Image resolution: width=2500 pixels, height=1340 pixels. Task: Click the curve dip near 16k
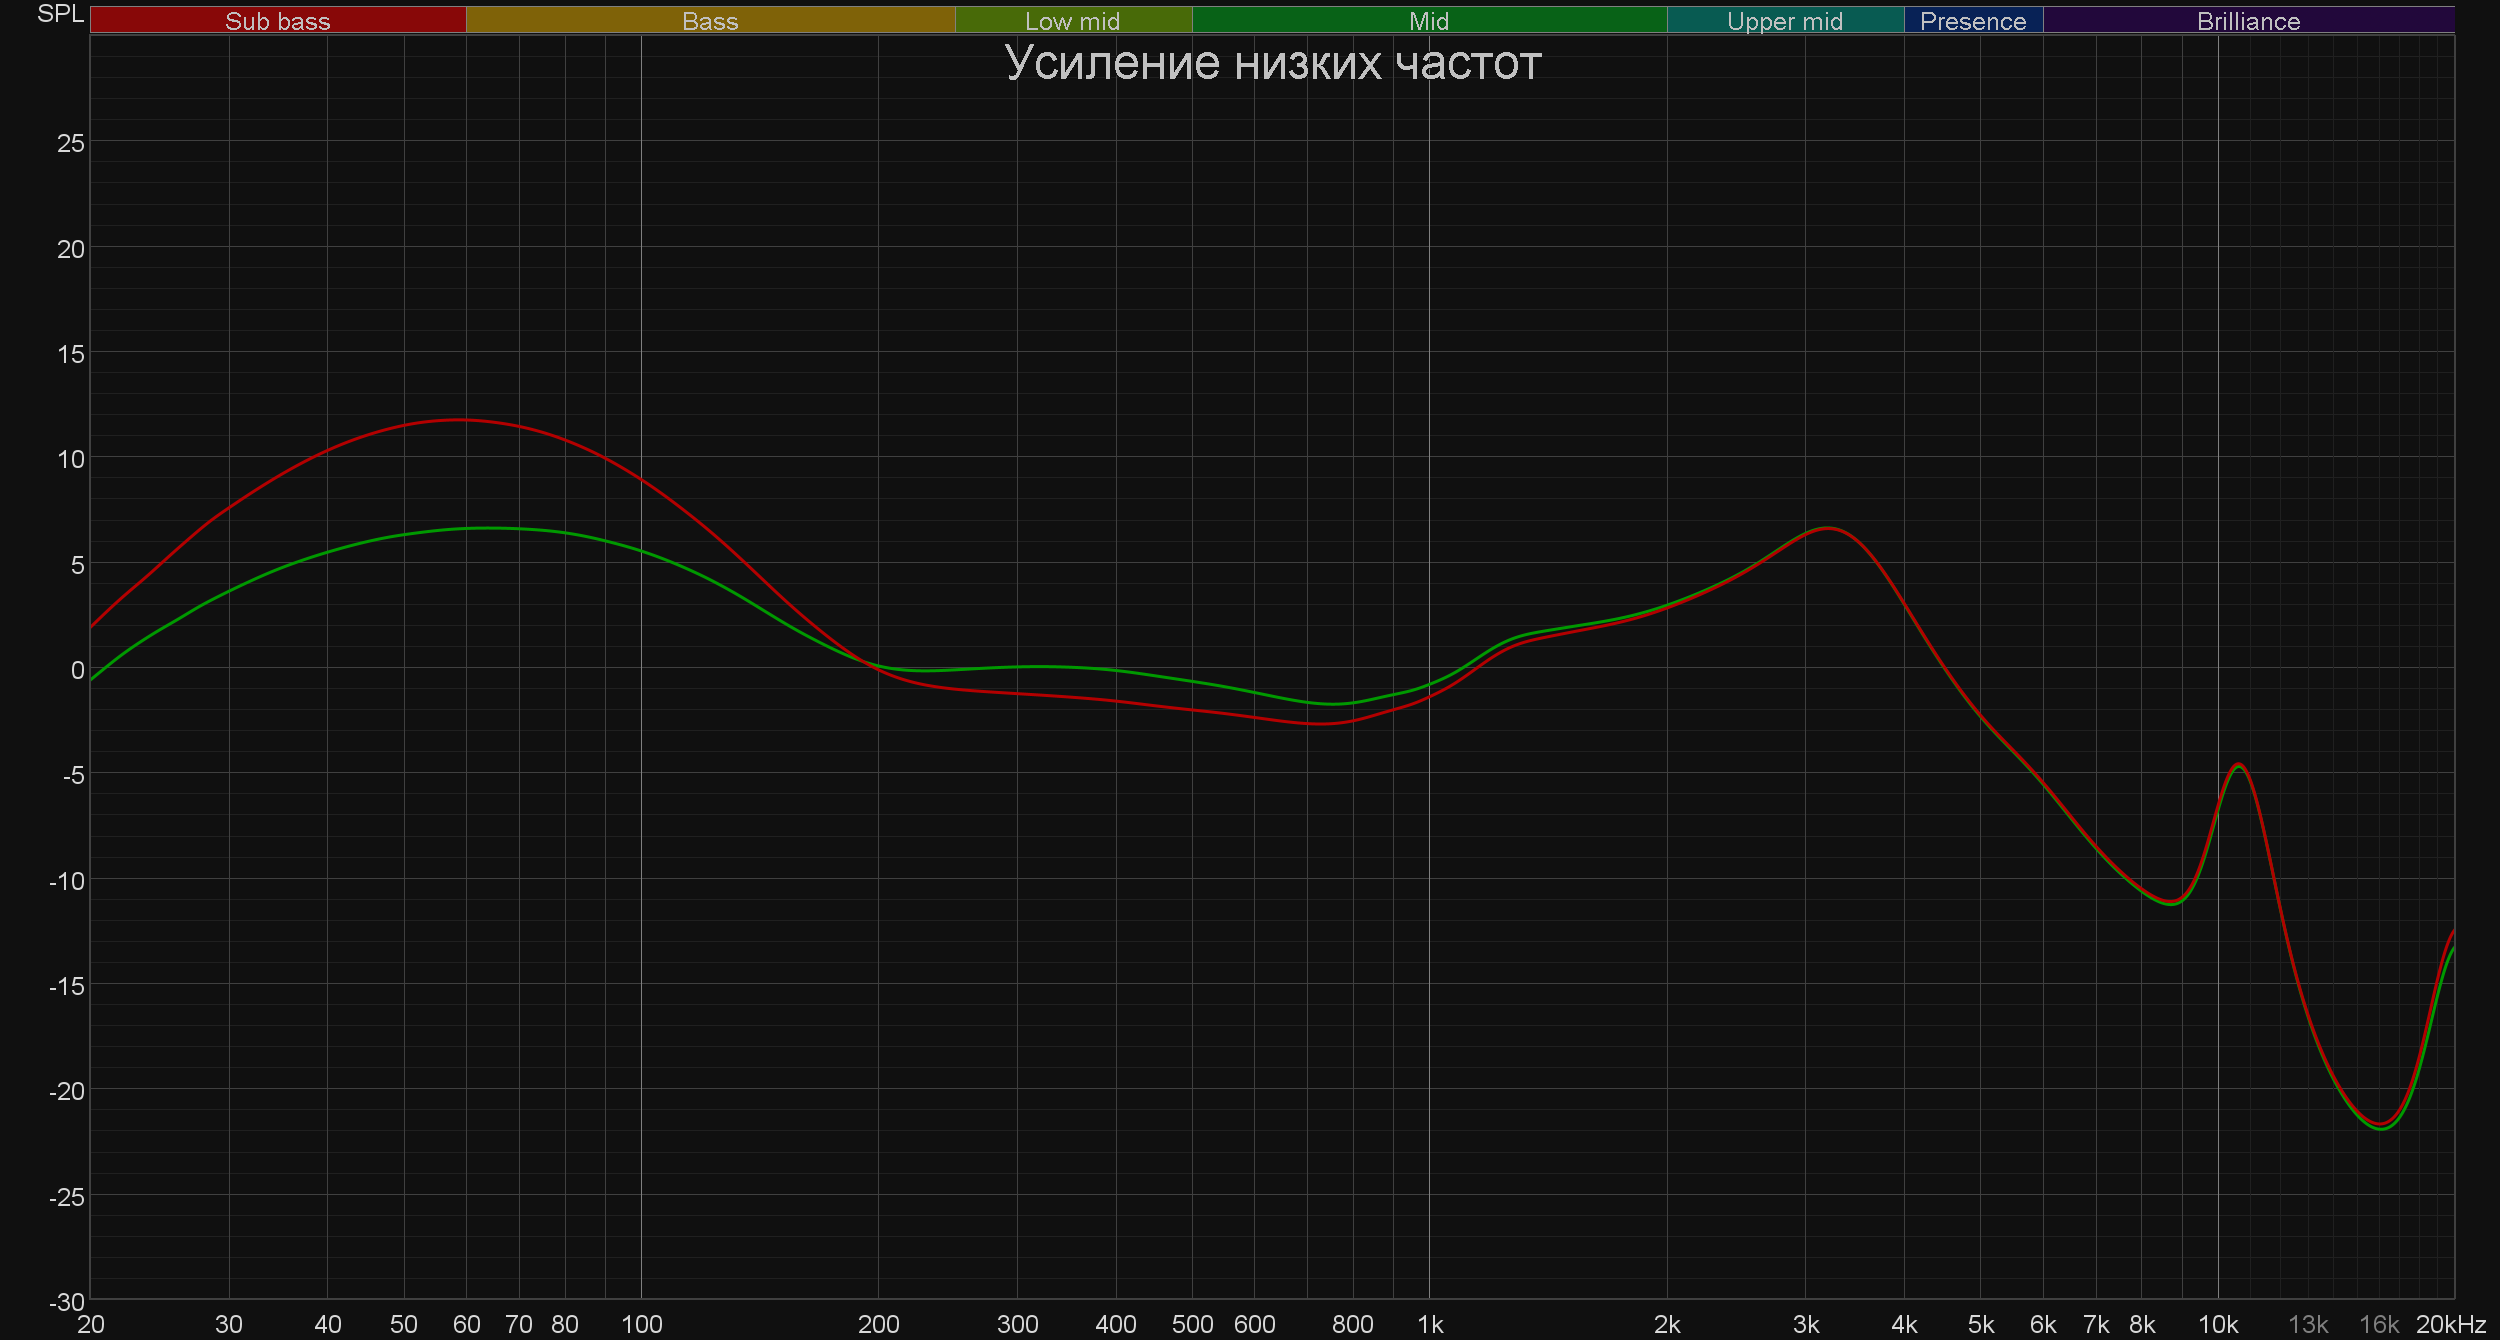(x=2381, y=1127)
